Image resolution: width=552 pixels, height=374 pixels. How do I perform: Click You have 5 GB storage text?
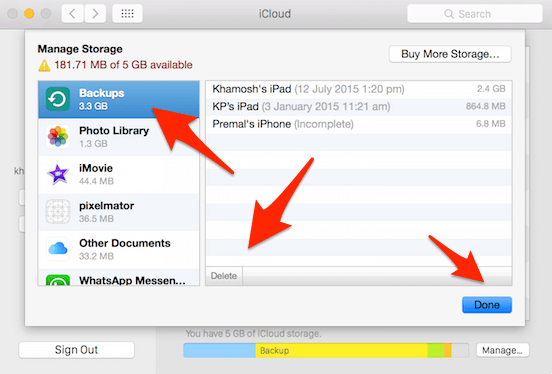253,334
